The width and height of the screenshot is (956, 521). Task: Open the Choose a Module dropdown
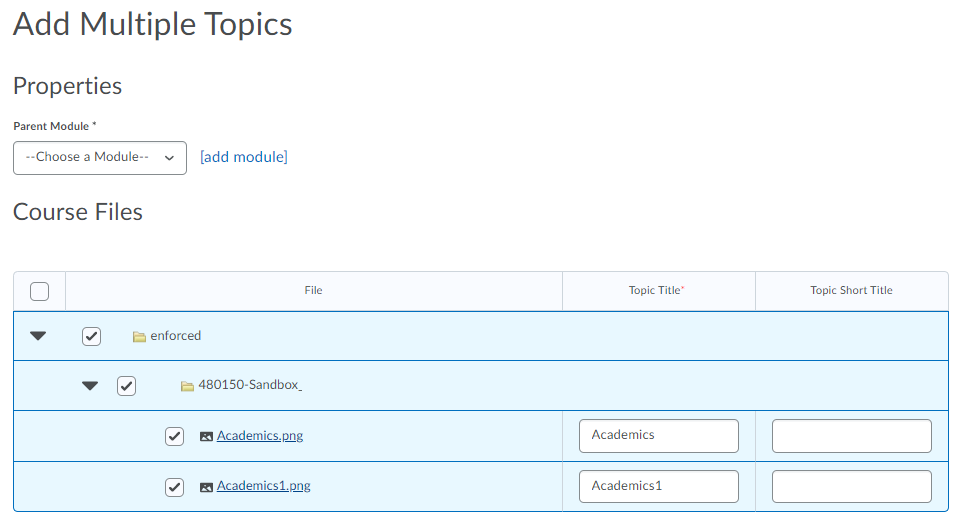100,158
